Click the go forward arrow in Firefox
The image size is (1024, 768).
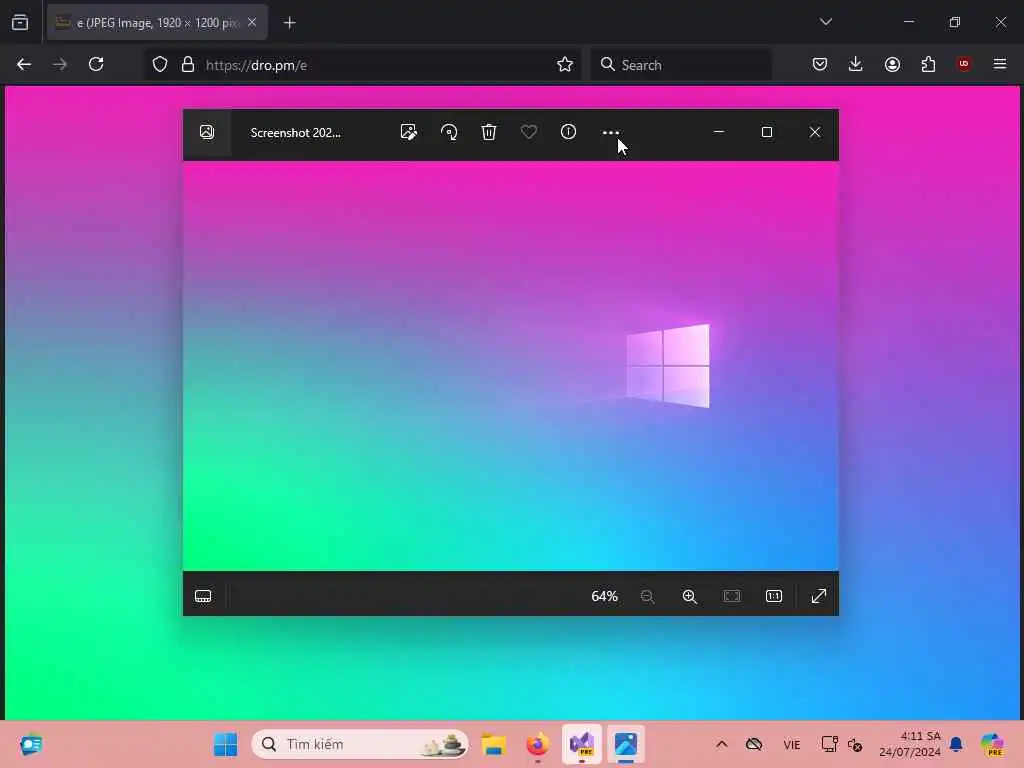[x=60, y=65]
